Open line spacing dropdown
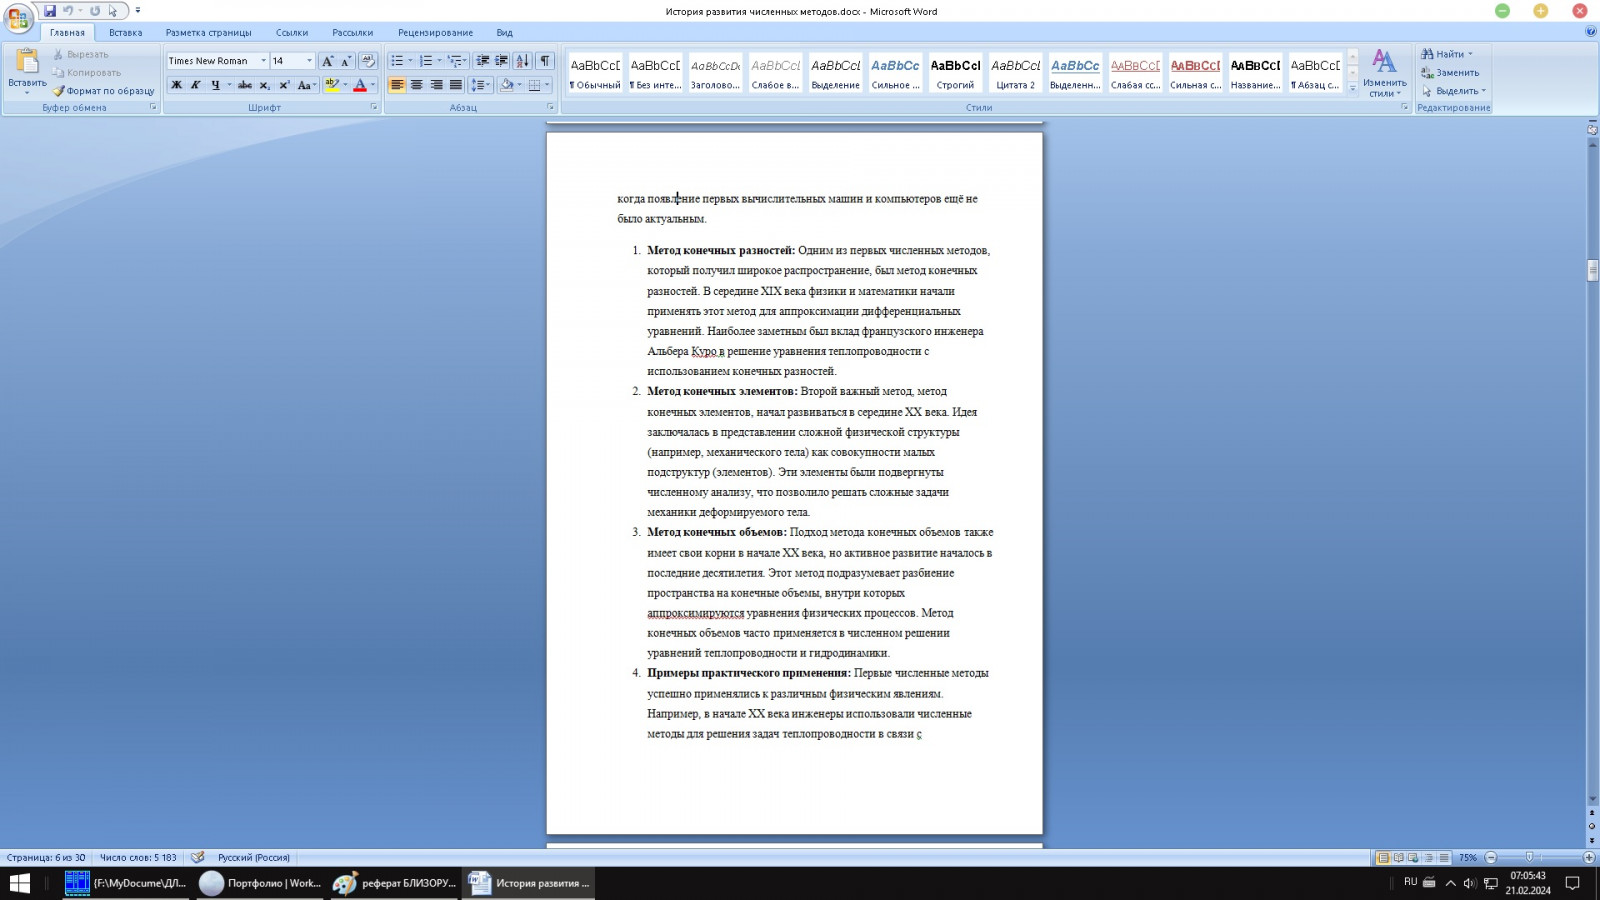Screen dimensions: 1600x900 (x=481, y=85)
